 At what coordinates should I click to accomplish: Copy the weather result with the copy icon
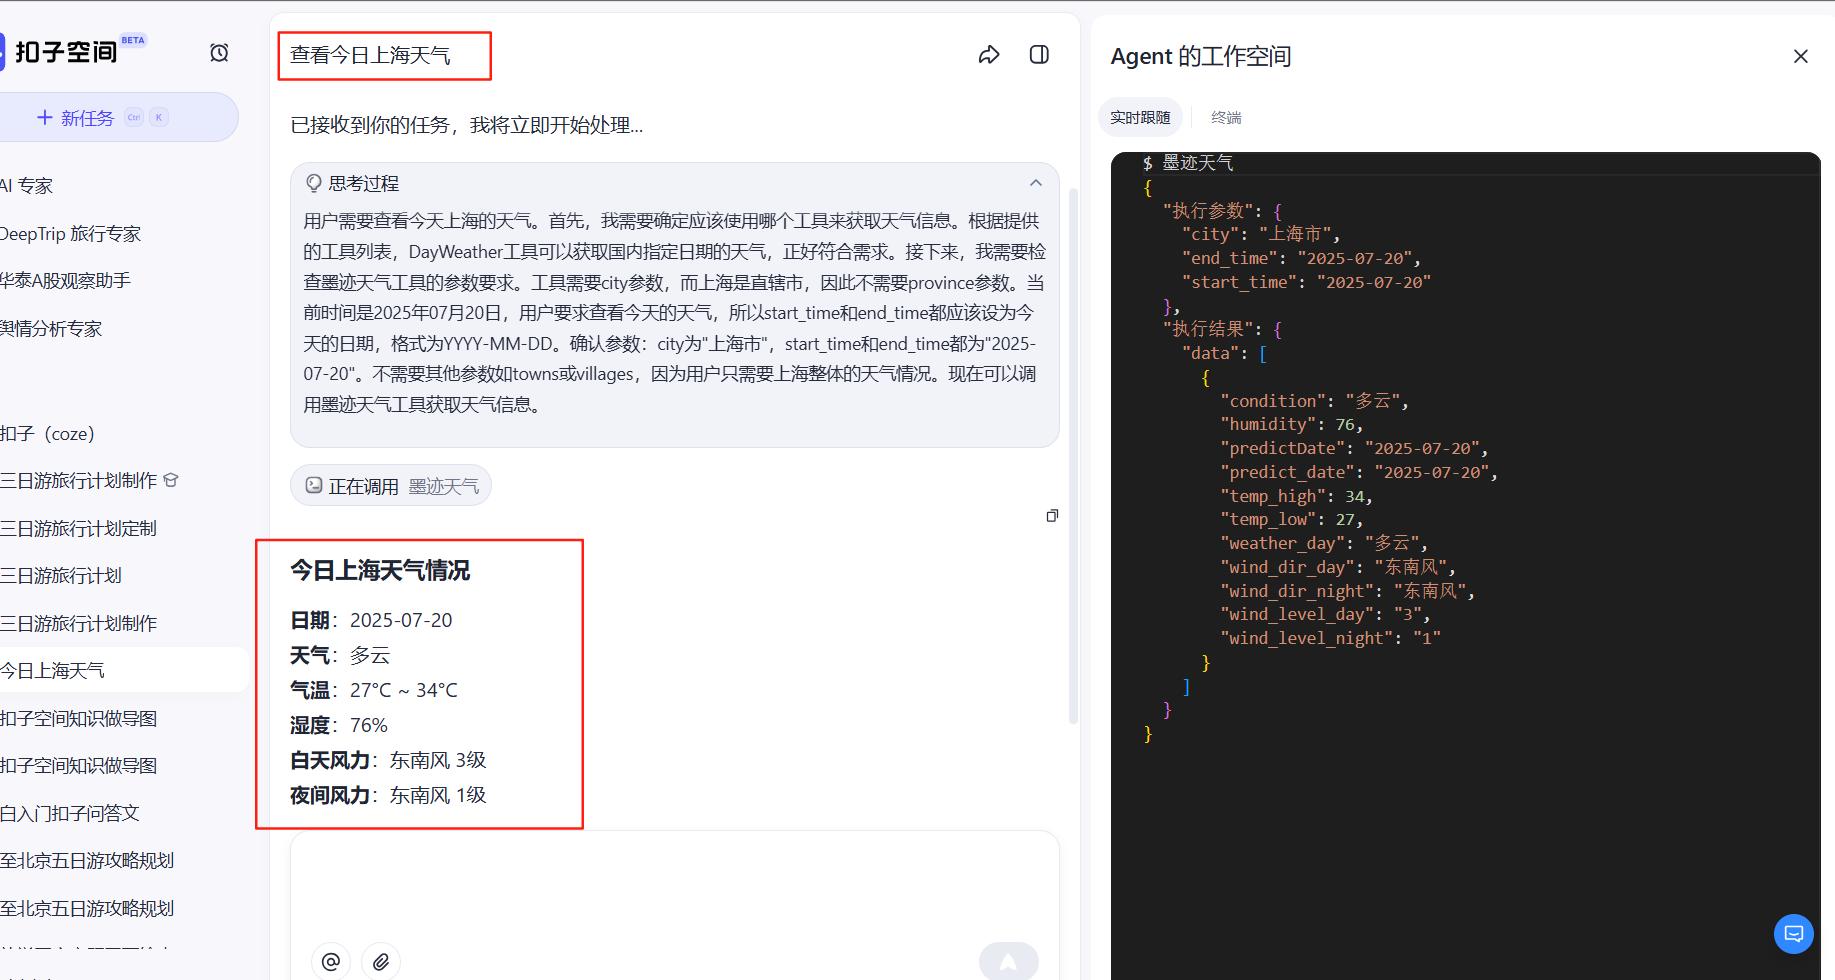pyautogui.click(x=1052, y=516)
